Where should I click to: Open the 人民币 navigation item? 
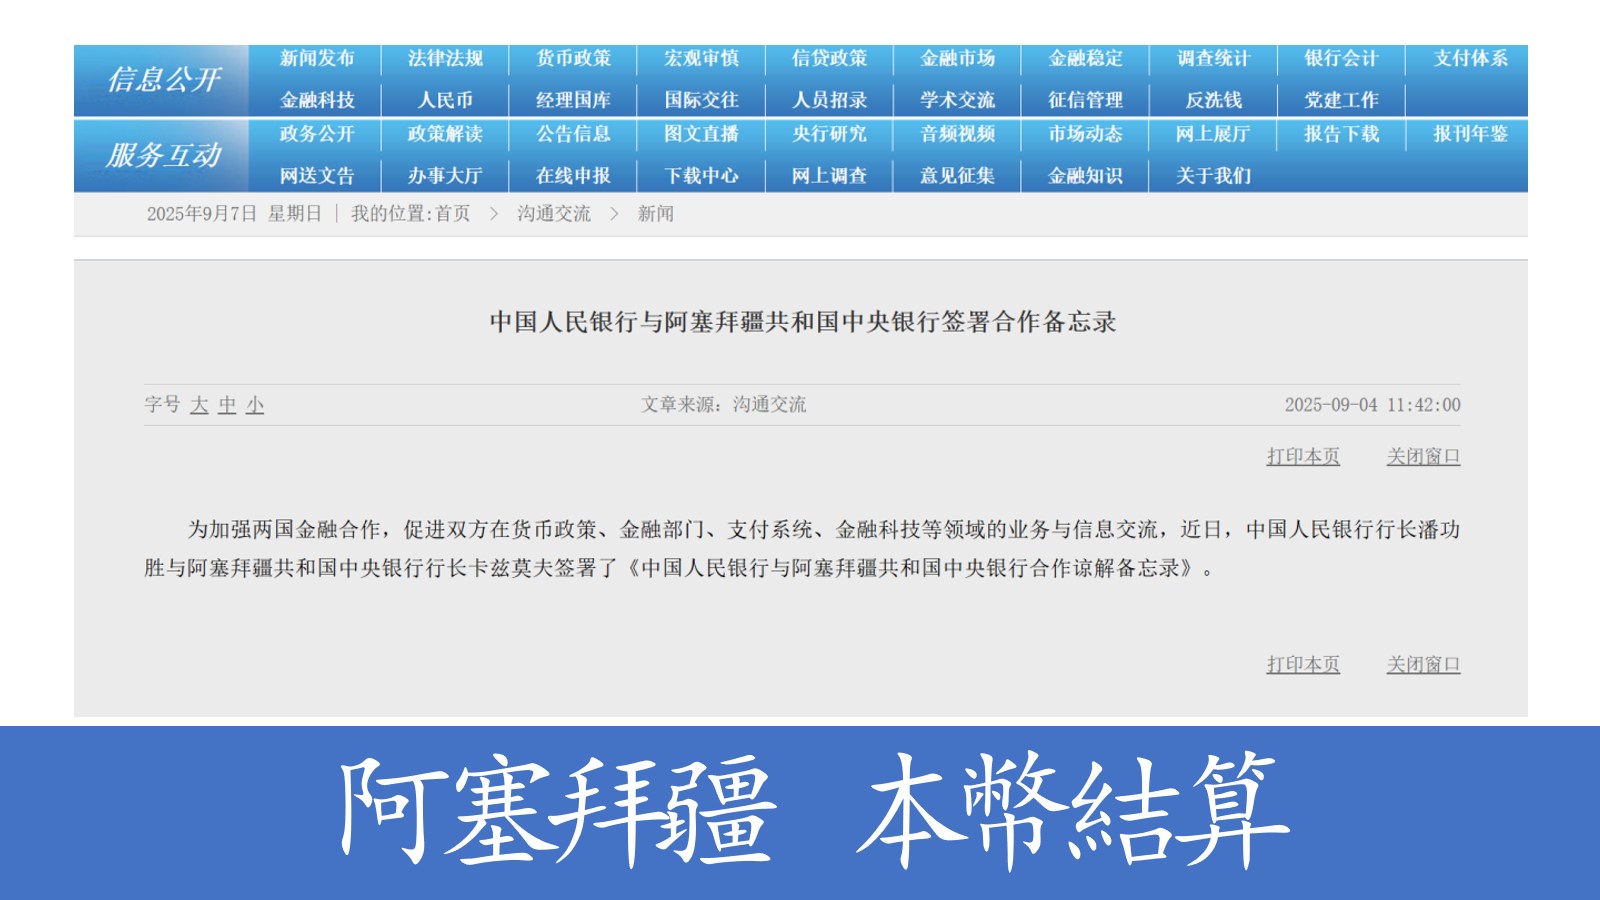(445, 100)
